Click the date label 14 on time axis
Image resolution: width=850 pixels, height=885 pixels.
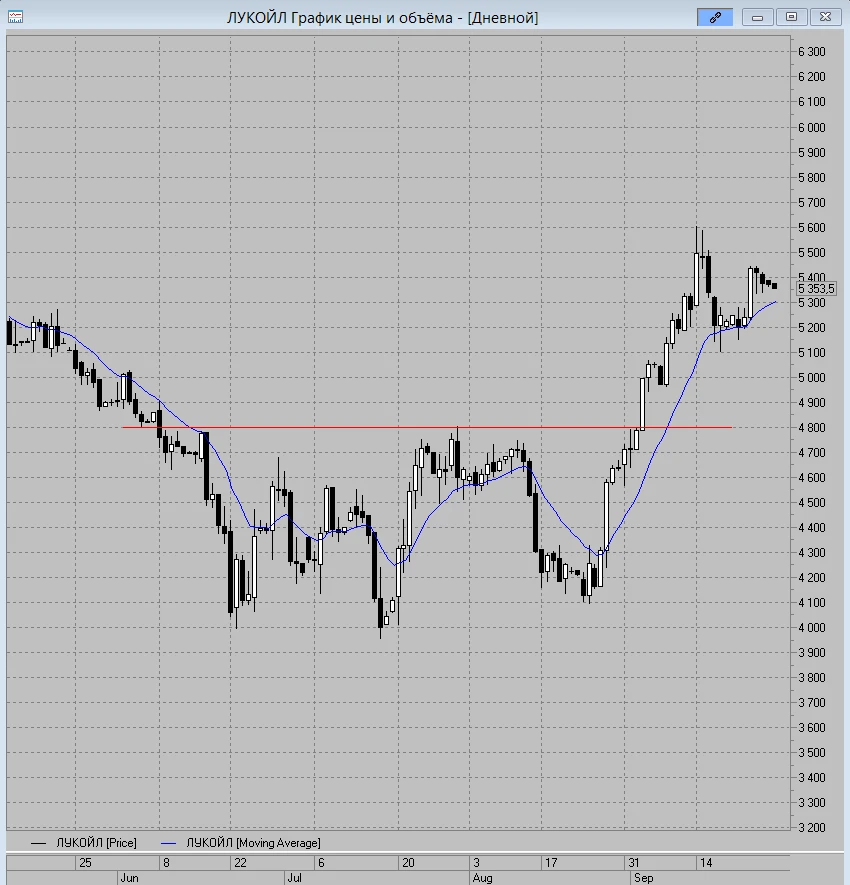[706, 862]
